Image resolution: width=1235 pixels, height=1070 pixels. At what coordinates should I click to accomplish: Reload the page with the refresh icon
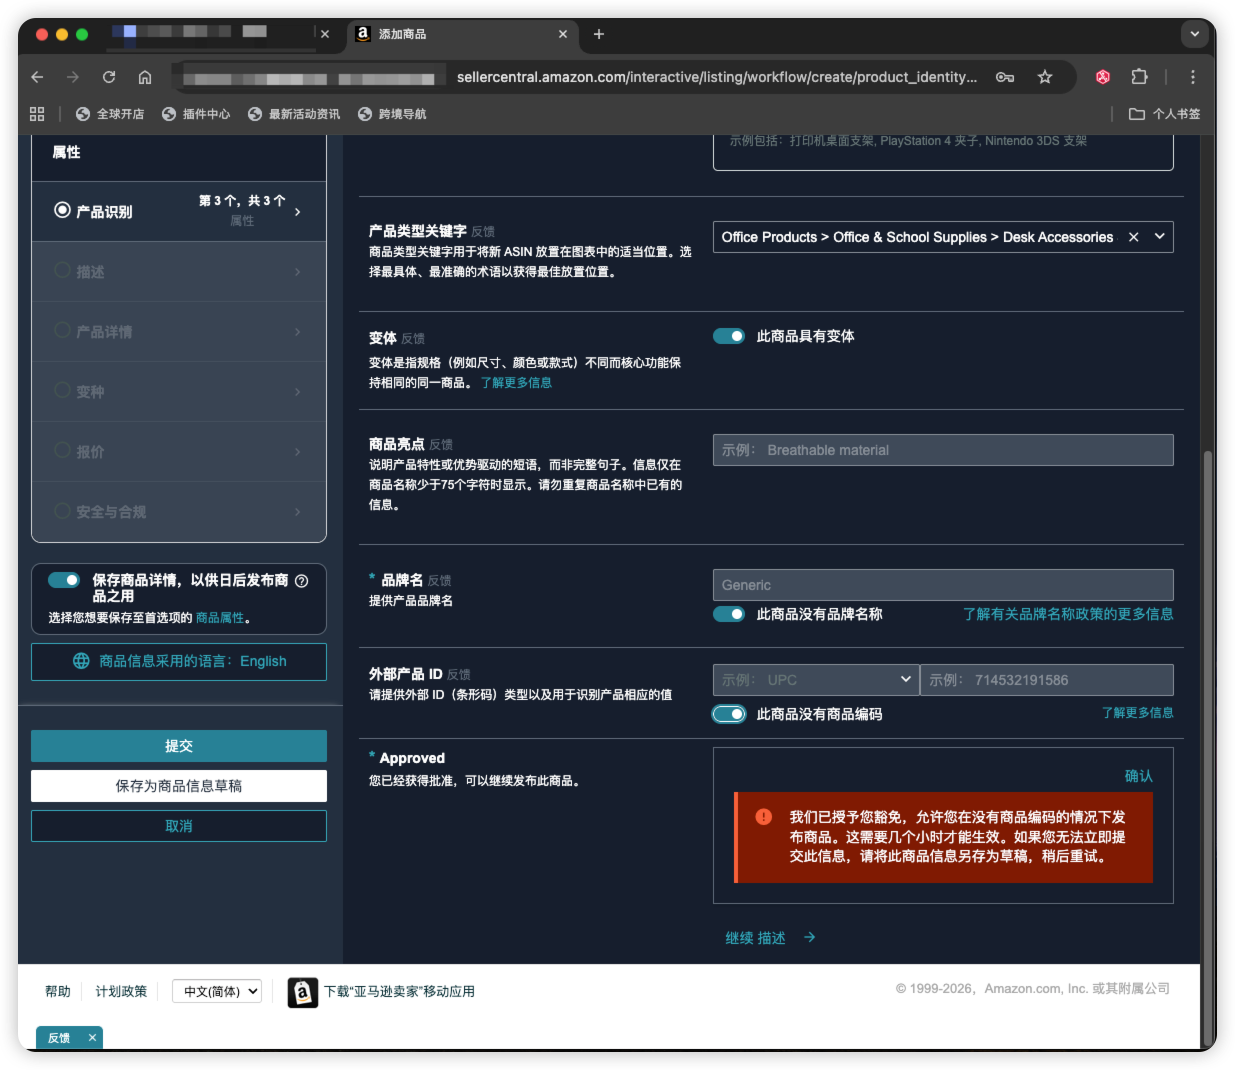[109, 77]
